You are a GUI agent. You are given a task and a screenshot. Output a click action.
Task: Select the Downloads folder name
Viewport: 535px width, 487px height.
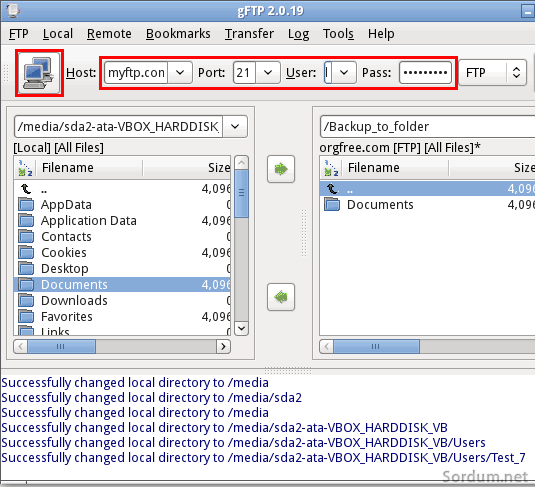[x=74, y=301]
